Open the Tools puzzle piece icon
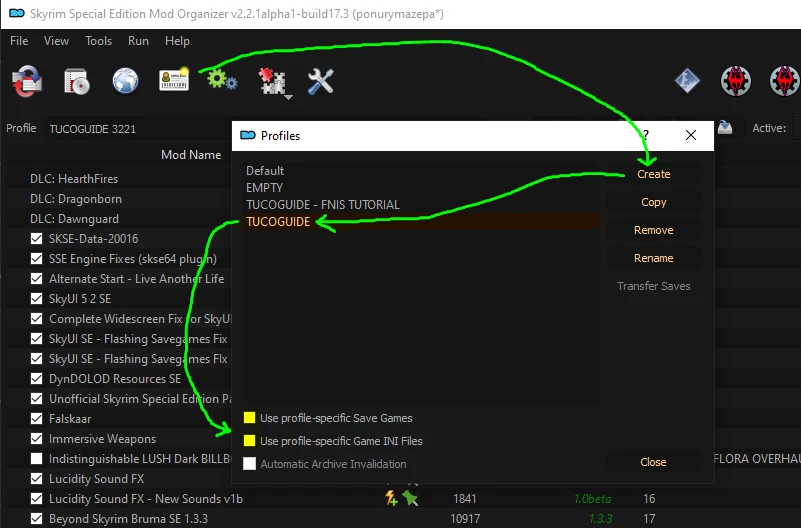Viewport: 801px width, 528px height. [x=272, y=81]
